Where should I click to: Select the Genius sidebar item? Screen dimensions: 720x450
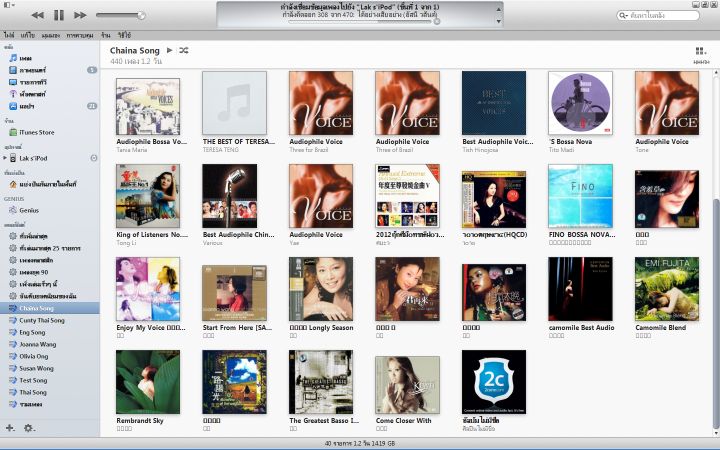[x=29, y=211]
